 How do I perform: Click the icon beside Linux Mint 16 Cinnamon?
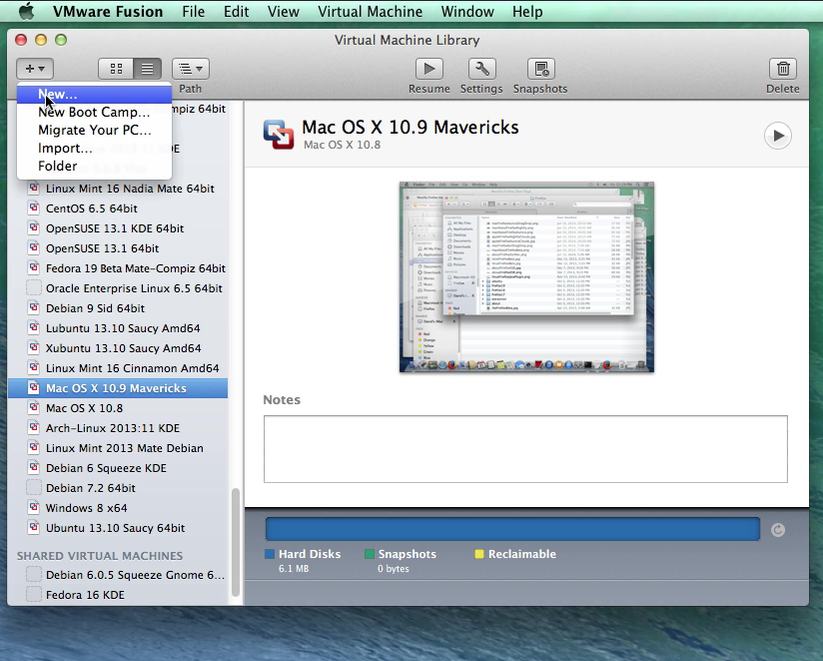pos(34,368)
